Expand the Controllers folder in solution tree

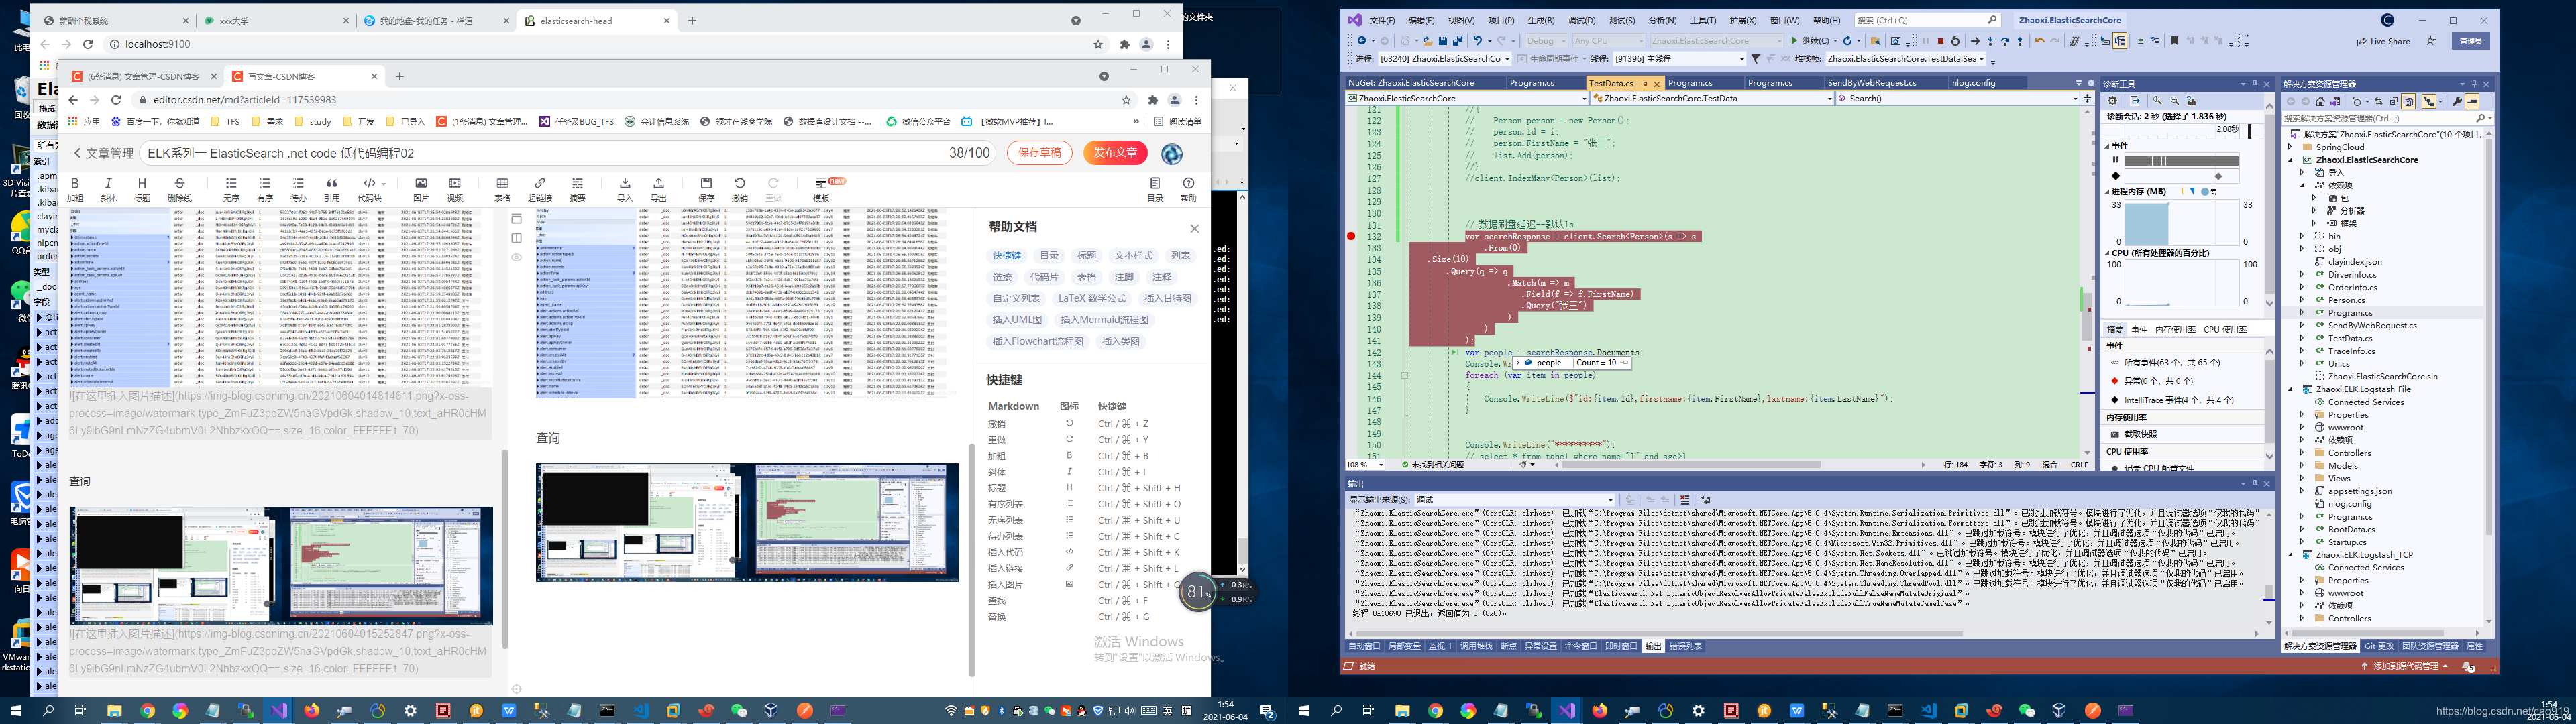point(2301,453)
